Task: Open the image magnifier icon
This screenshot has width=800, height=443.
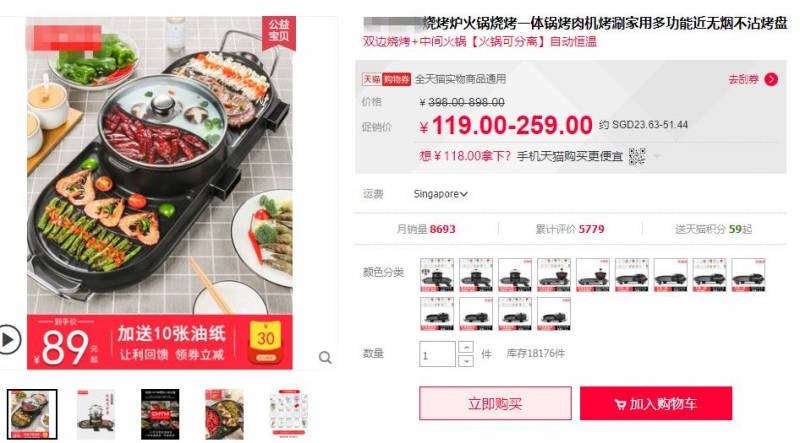Action: (x=325, y=357)
